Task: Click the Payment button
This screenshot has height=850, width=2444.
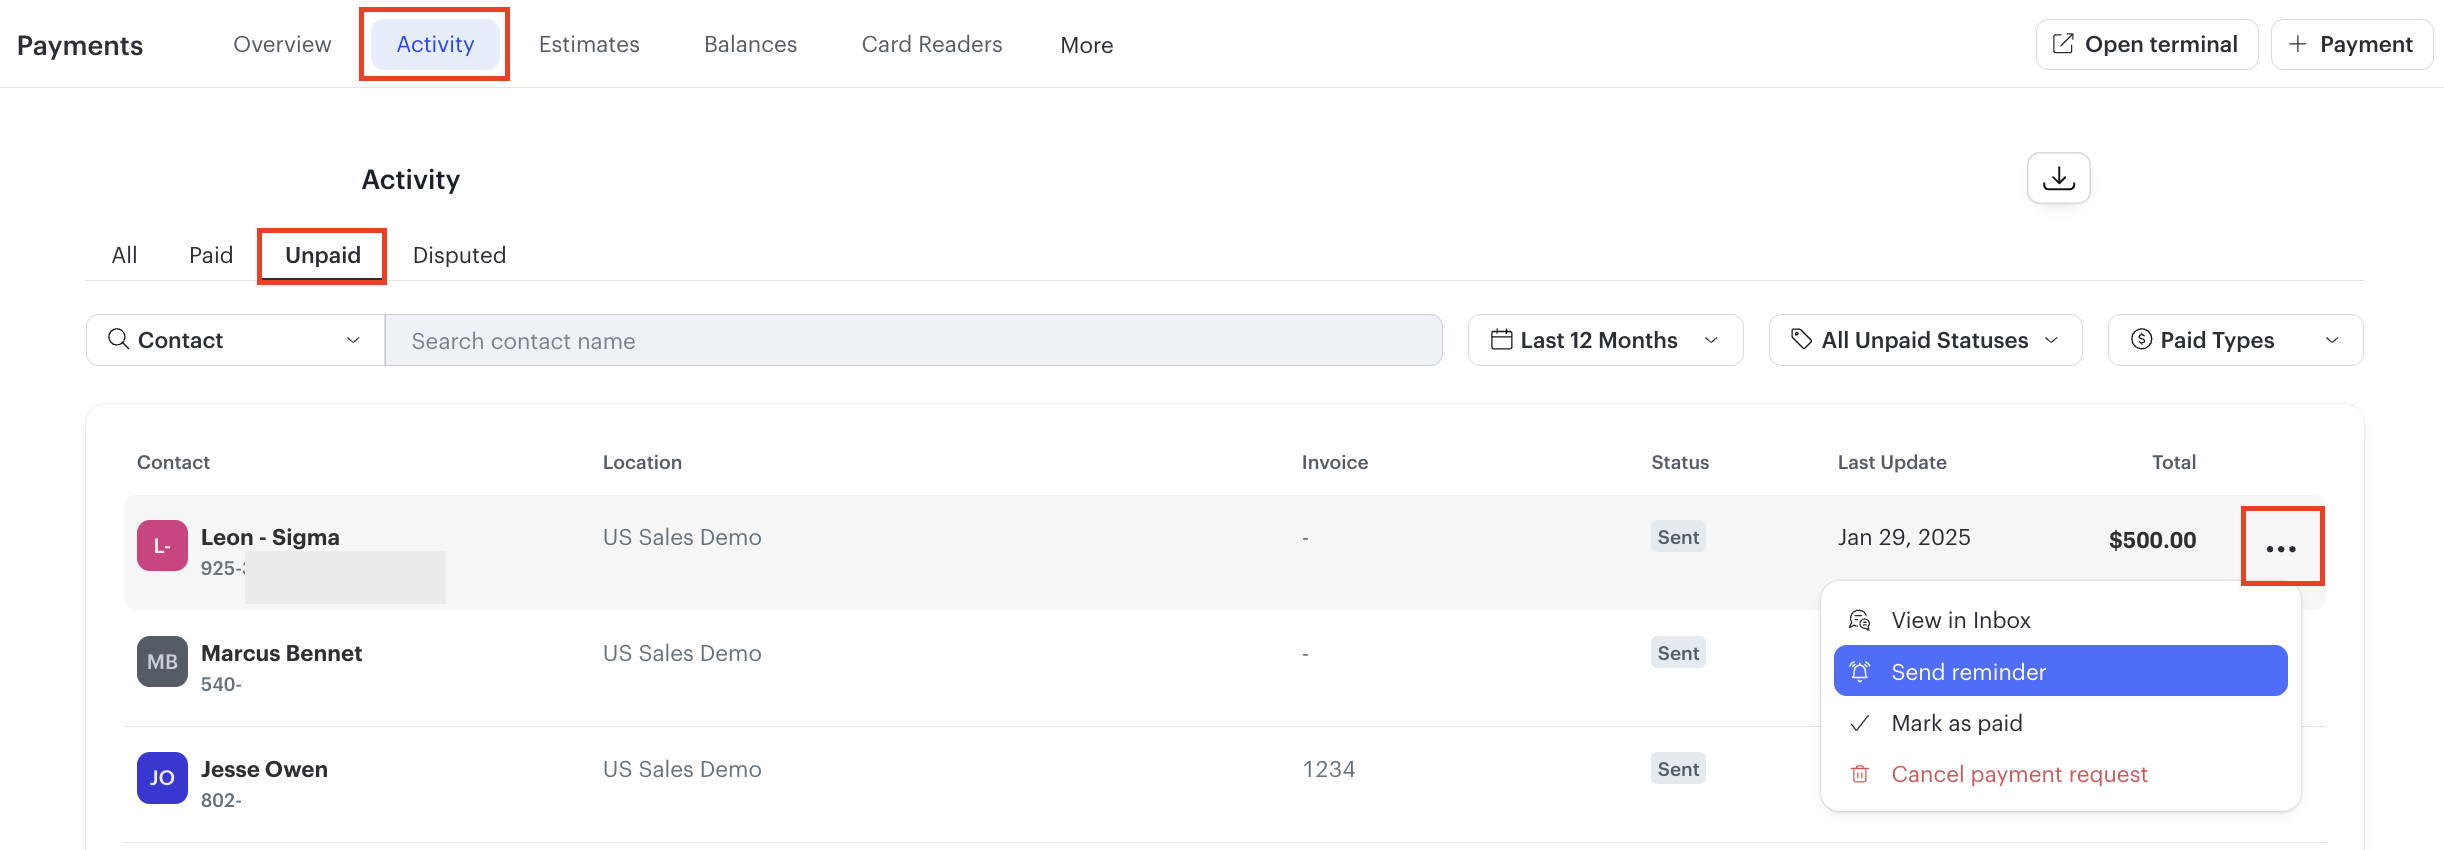Action: (x=2351, y=43)
